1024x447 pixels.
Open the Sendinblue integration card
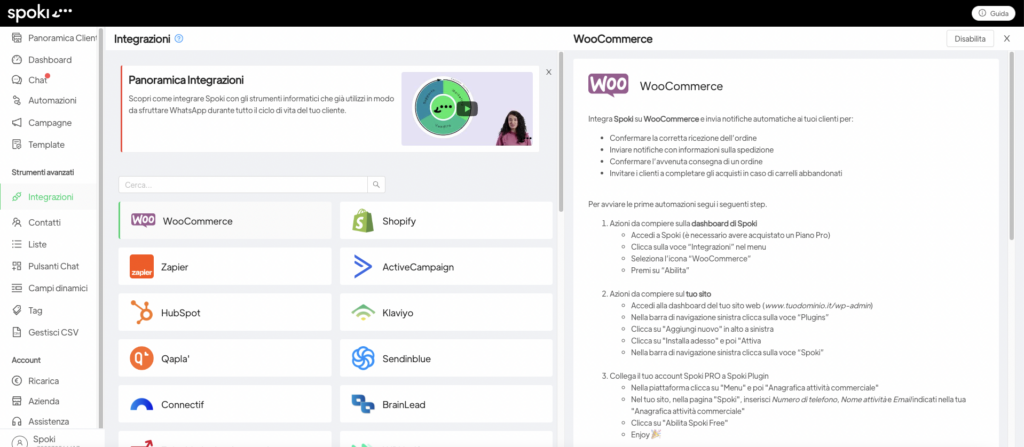coord(446,358)
